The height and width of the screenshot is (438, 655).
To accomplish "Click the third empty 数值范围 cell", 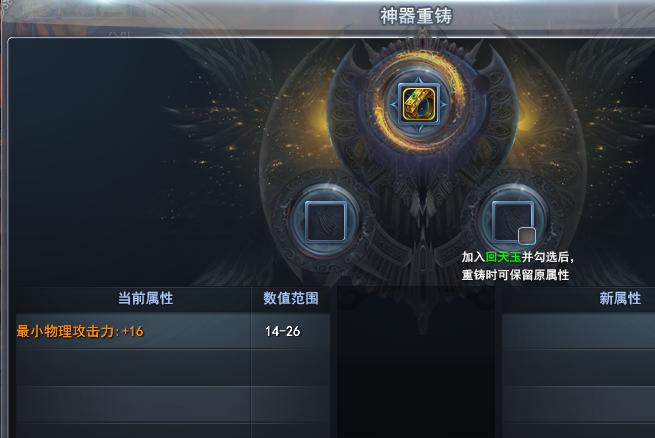I will pyautogui.click(x=291, y=405).
